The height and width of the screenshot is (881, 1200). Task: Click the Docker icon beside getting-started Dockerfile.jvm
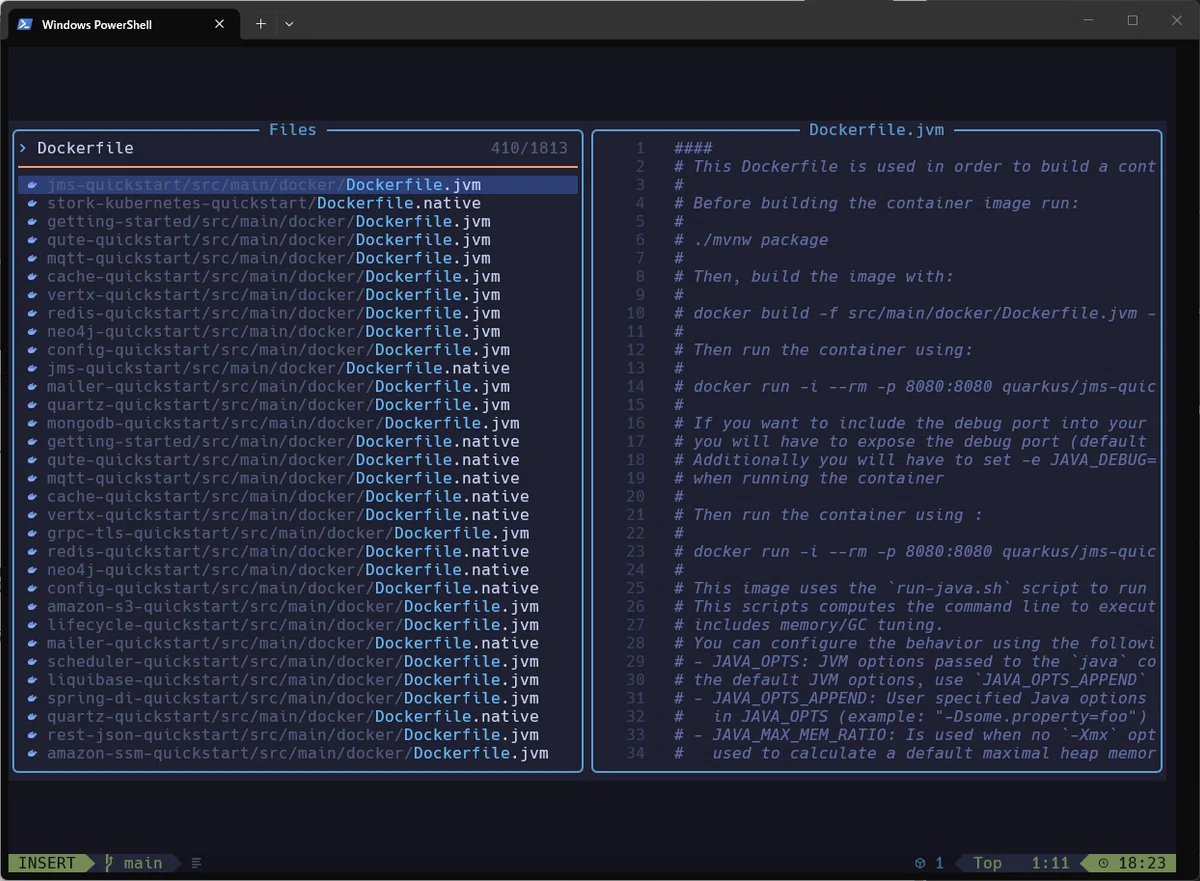[33, 222]
